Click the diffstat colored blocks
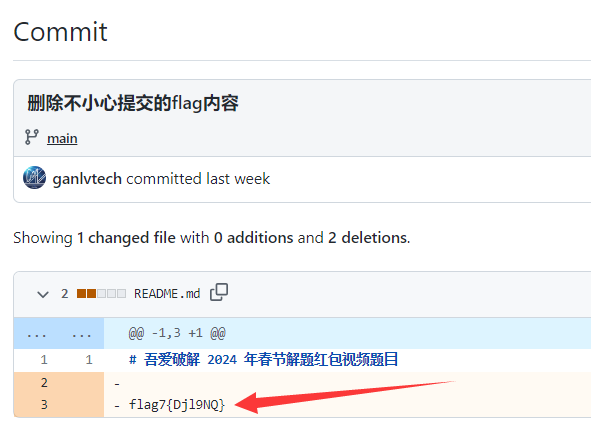The image size is (591, 431). click(x=101, y=293)
